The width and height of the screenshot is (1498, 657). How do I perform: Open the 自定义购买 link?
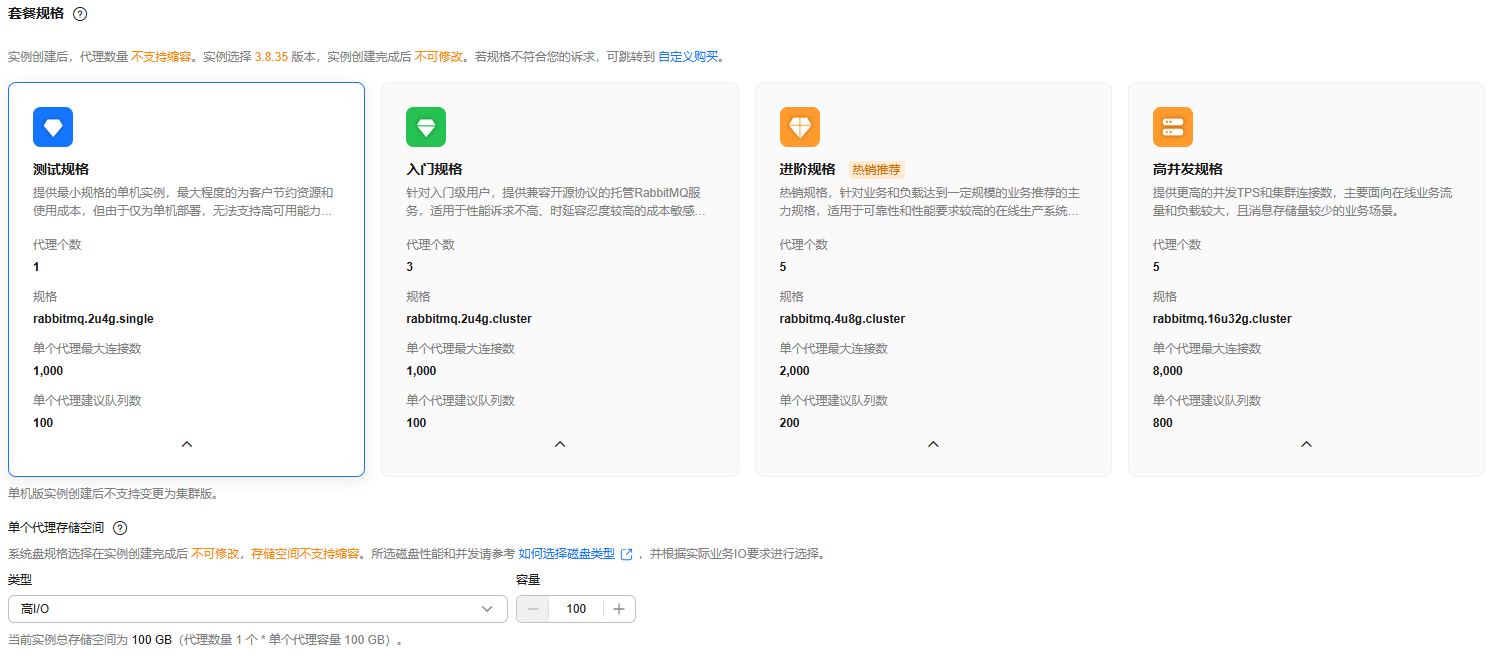pyautogui.click(x=688, y=57)
